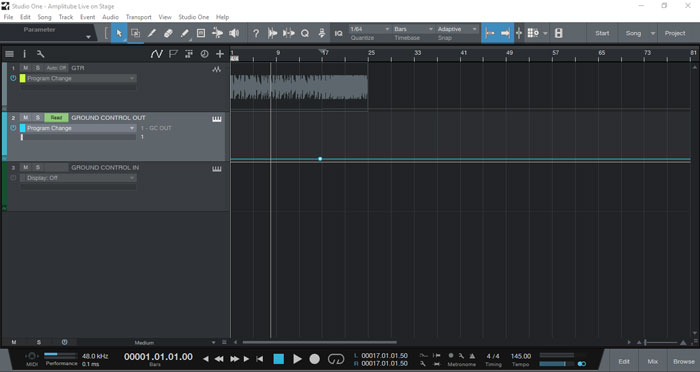Click the video player film icon

(558, 33)
